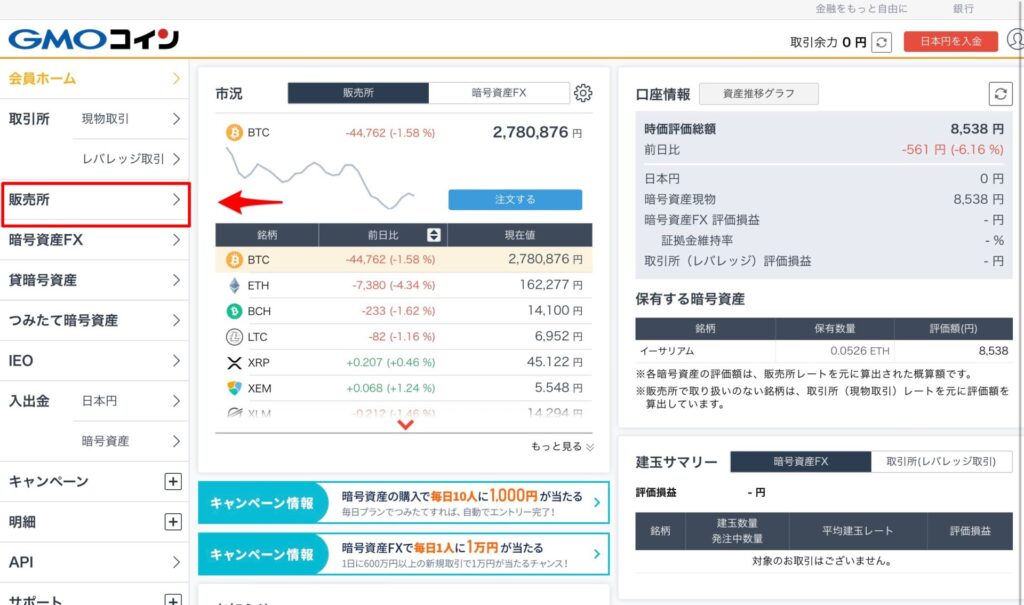Open IEO in the sidebar
This screenshot has height=605, width=1024.
click(95, 361)
